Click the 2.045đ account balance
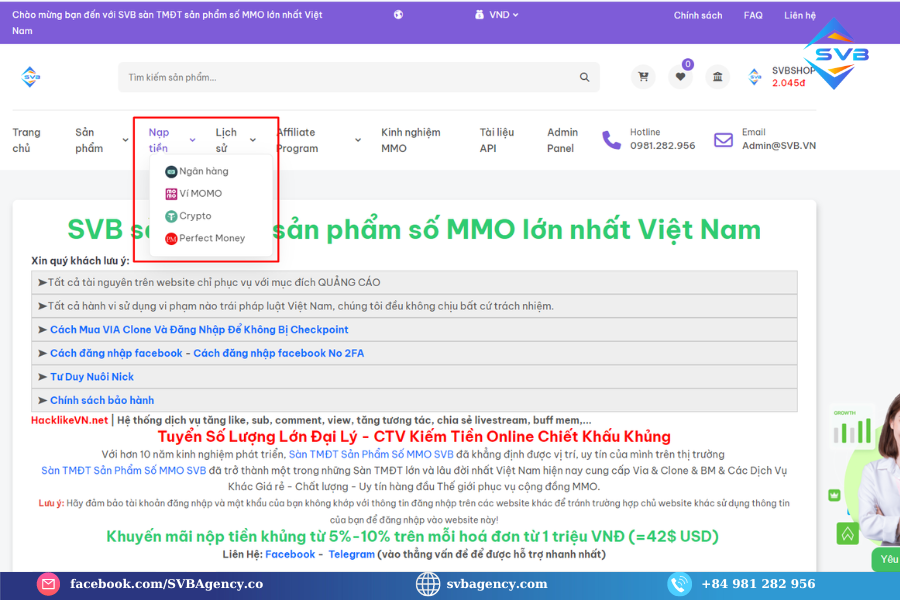Viewport: 900px width, 600px height. (788, 83)
